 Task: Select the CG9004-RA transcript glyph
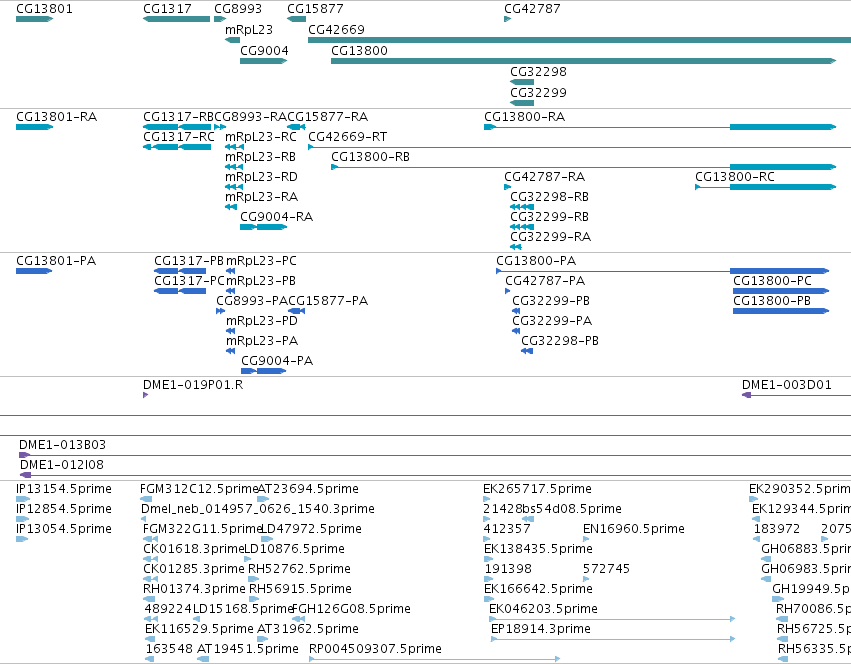point(263,227)
